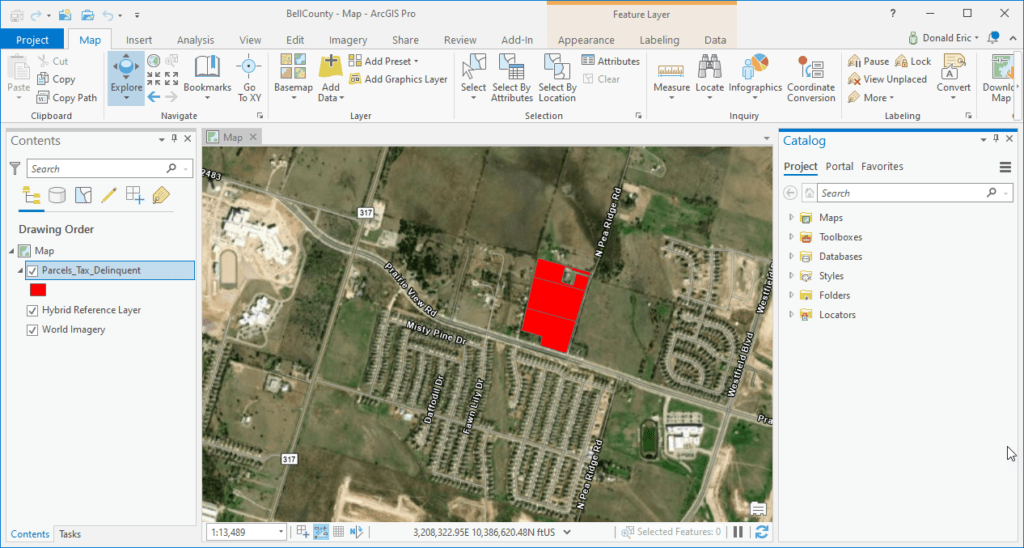Toggle Hybrid Reference Layer visibility

coord(32,310)
